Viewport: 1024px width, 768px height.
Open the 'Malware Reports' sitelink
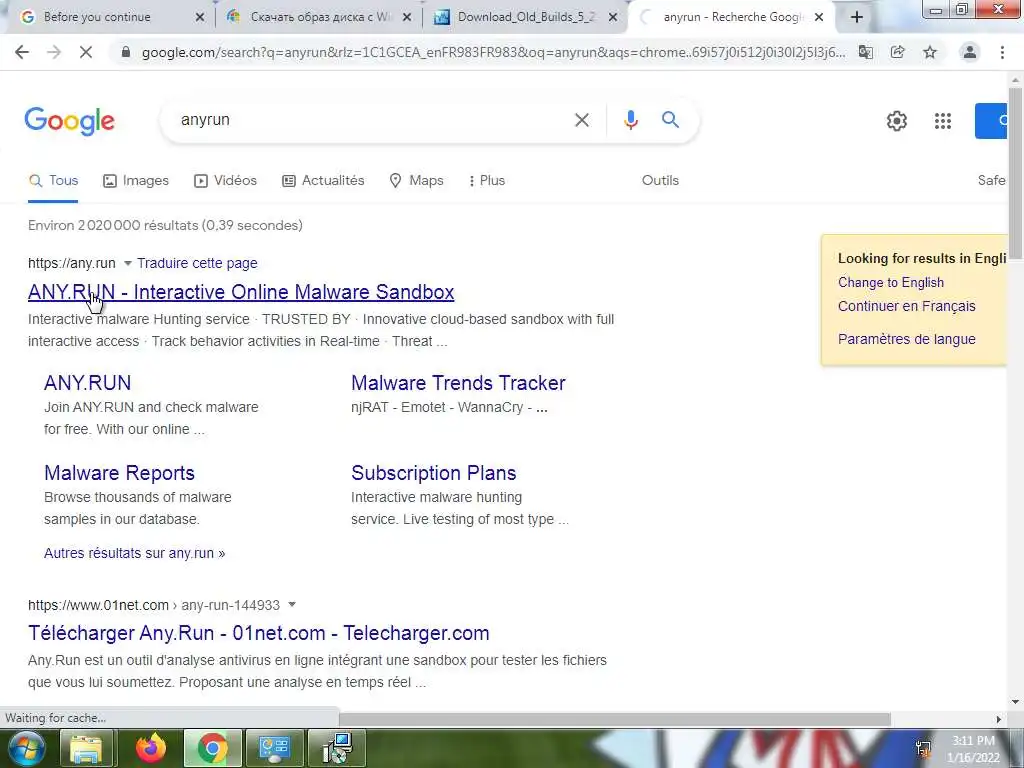click(120, 473)
